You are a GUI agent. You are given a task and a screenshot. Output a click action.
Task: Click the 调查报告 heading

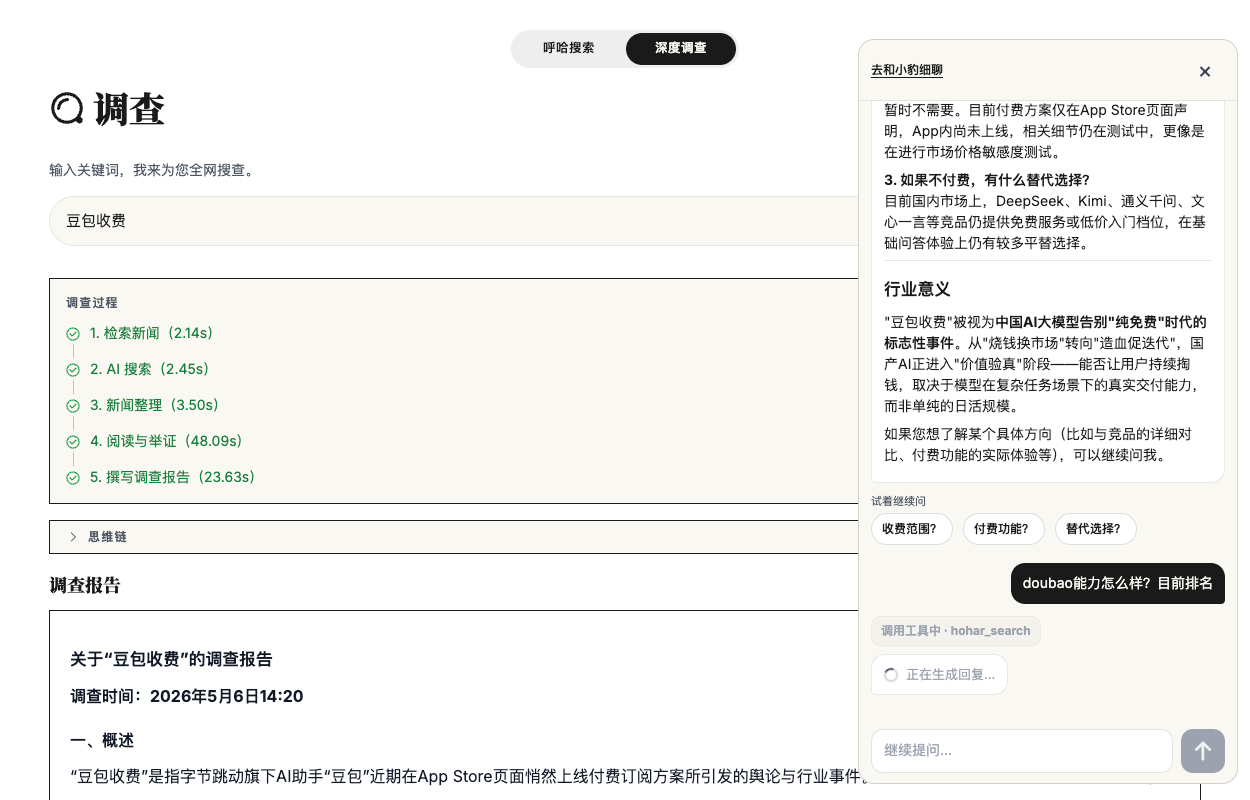(85, 585)
